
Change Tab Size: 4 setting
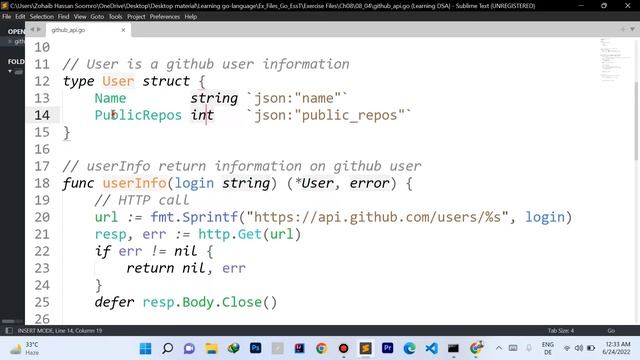pyautogui.click(x=560, y=331)
